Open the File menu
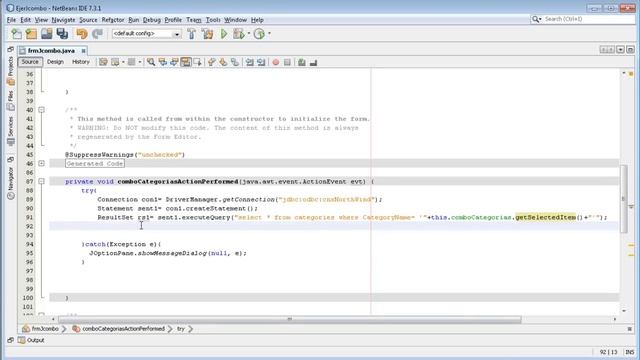 pyautogui.click(x=11, y=20)
